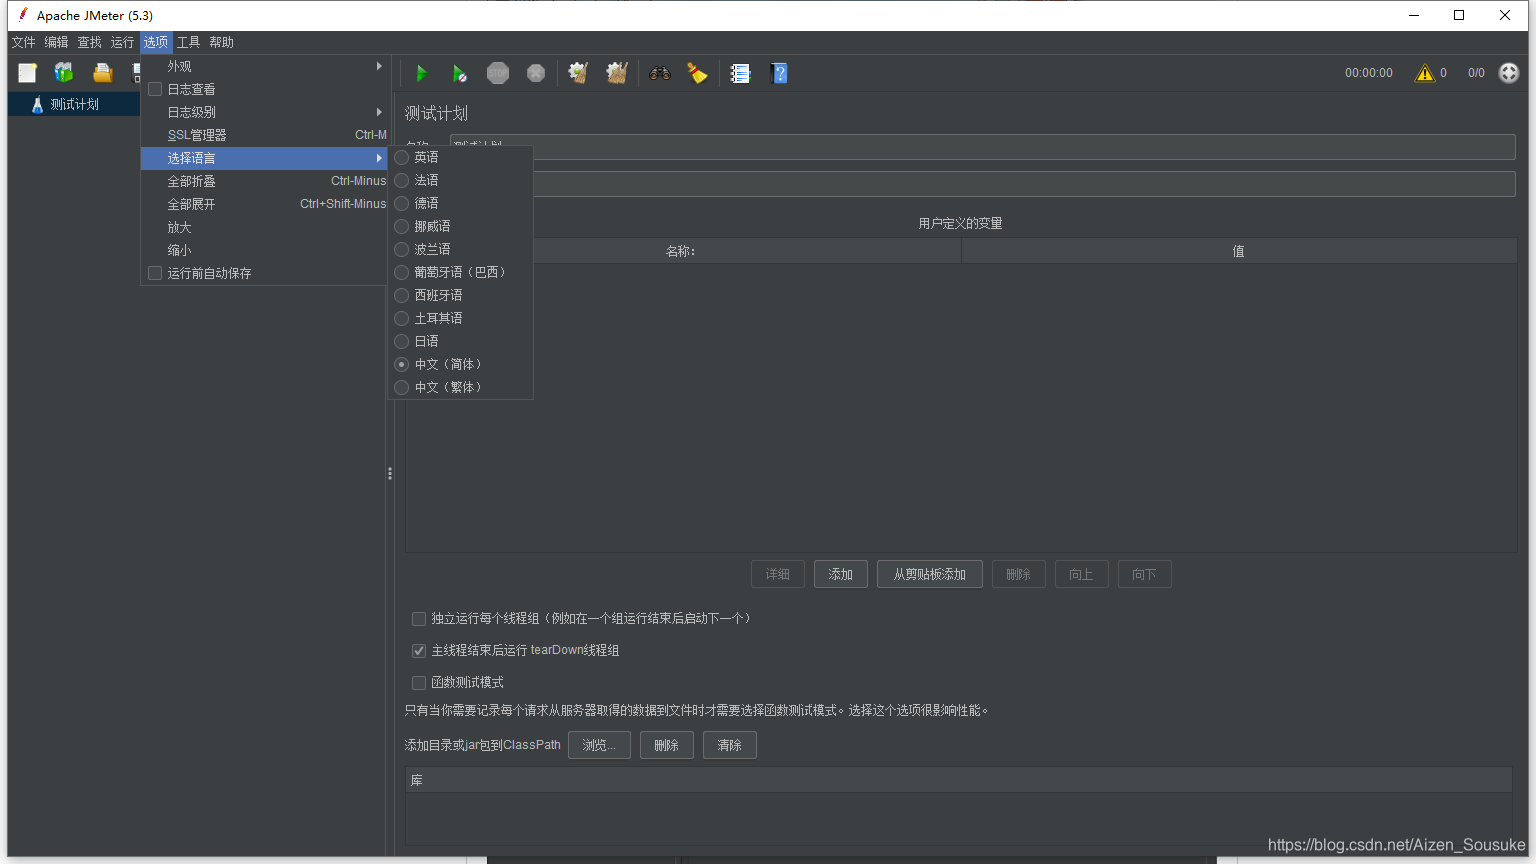Viewport: 1536px width, 864px height.
Task: Click Start no pauses icon
Action: pos(459,73)
